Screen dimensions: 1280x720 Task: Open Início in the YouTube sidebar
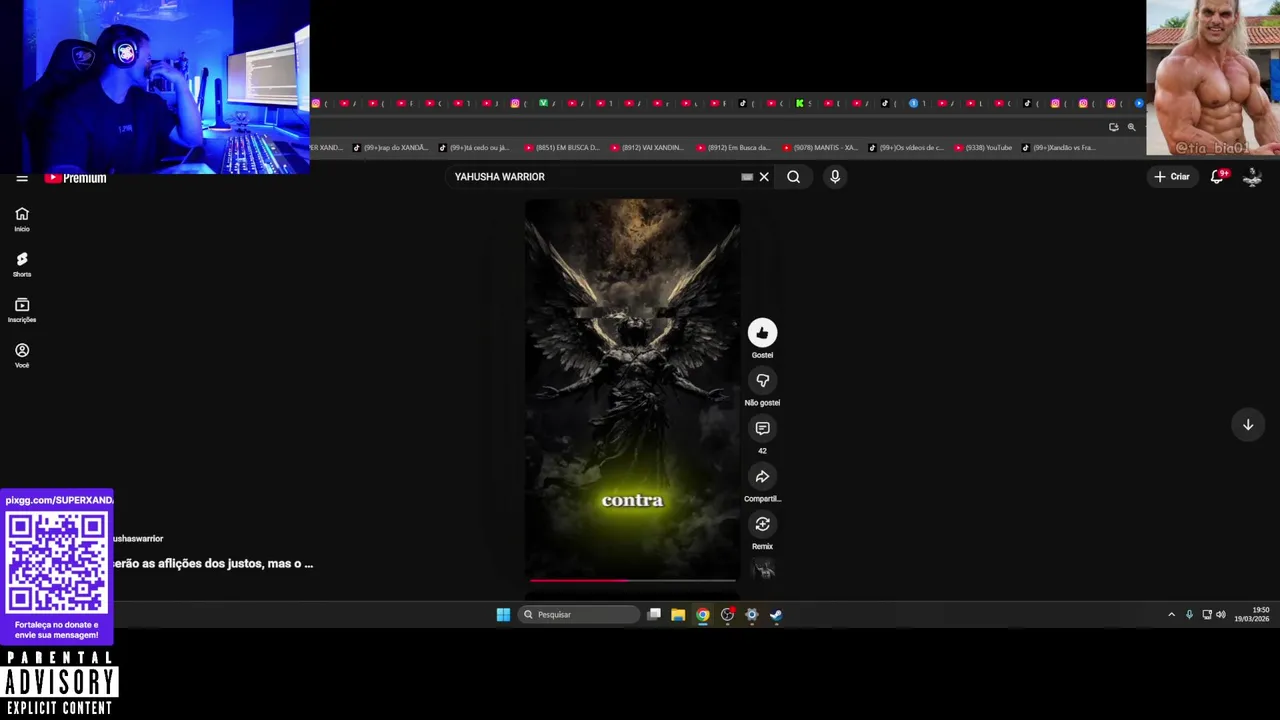point(22,219)
